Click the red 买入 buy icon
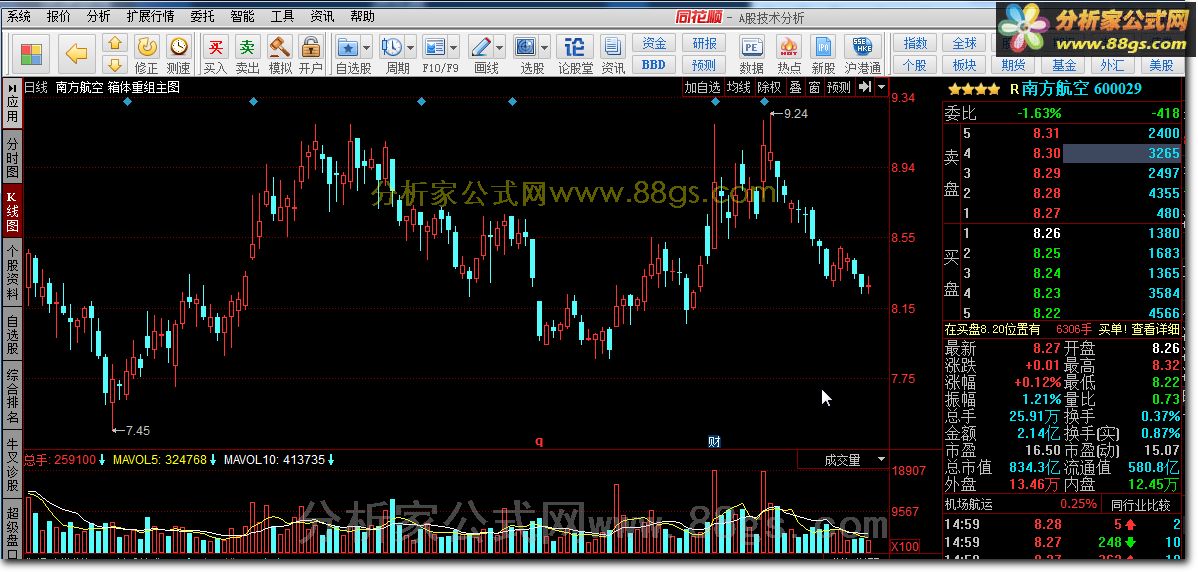1198x572 pixels. [x=215, y=47]
